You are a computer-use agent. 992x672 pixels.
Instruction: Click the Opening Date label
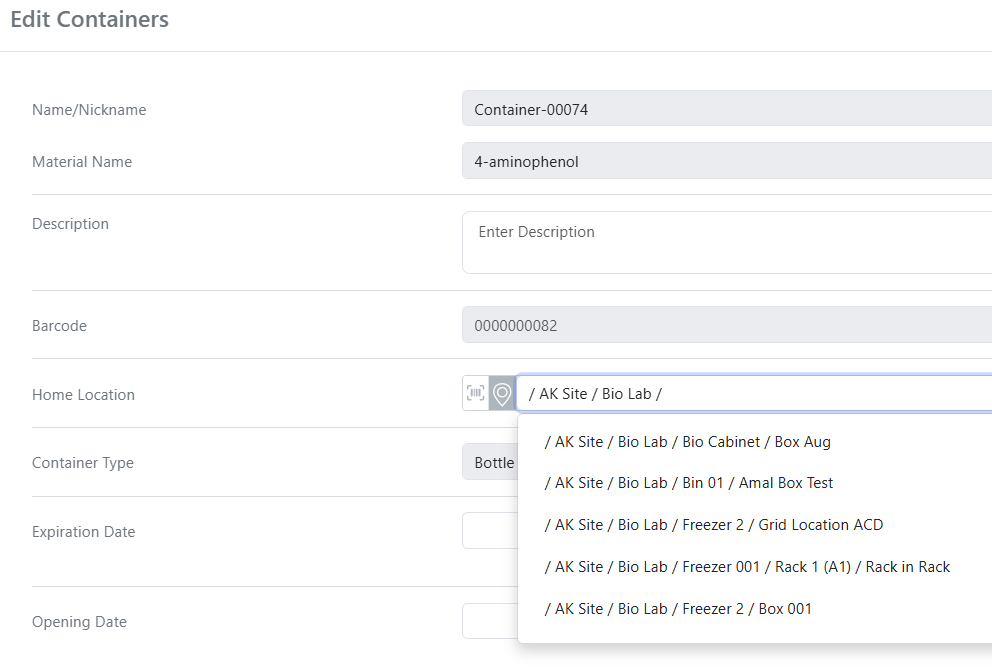(79, 622)
